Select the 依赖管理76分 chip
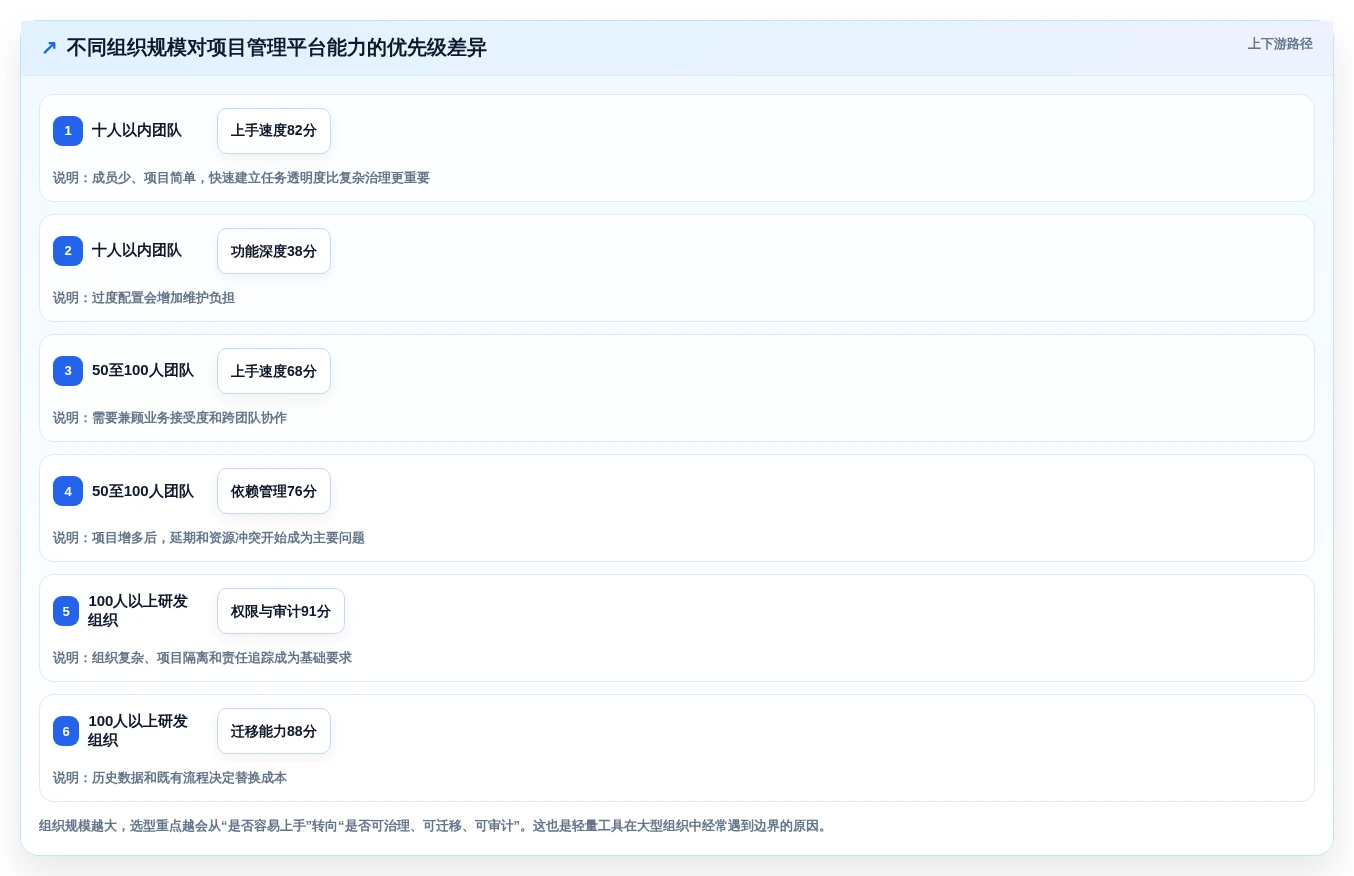Image resolution: width=1354 pixels, height=876 pixels. (x=274, y=491)
